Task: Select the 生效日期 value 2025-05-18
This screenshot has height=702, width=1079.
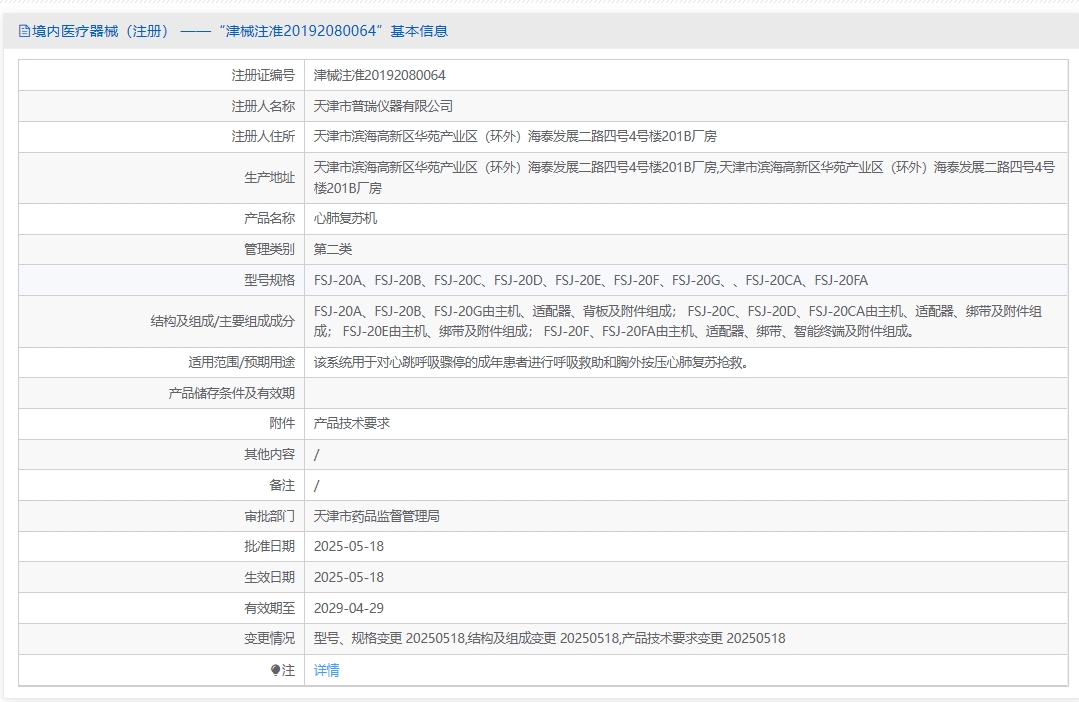Action: pyautogui.click(x=349, y=577)
